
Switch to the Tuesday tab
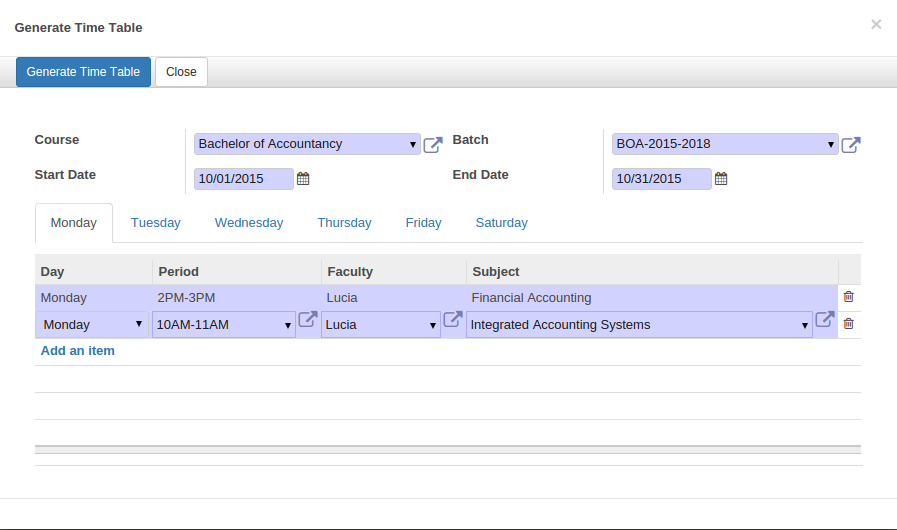pos(156,223)
